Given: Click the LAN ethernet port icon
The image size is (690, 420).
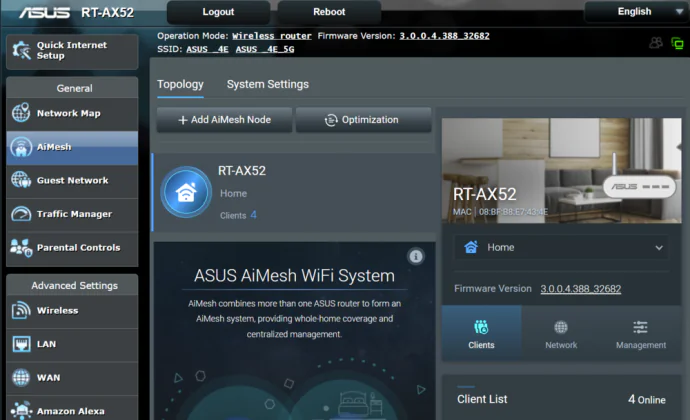Looking at the screenshot, I should click(21, 344).
